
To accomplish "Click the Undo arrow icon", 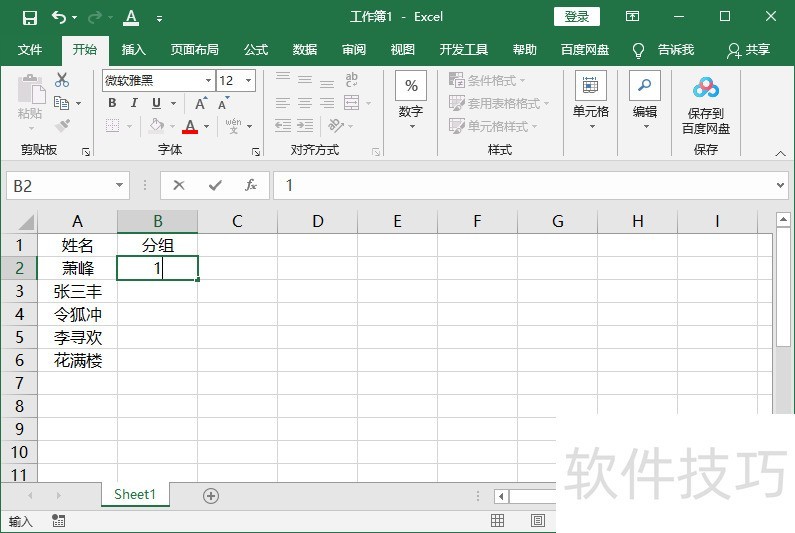I will pyautogui.click(x=59, y=18).
